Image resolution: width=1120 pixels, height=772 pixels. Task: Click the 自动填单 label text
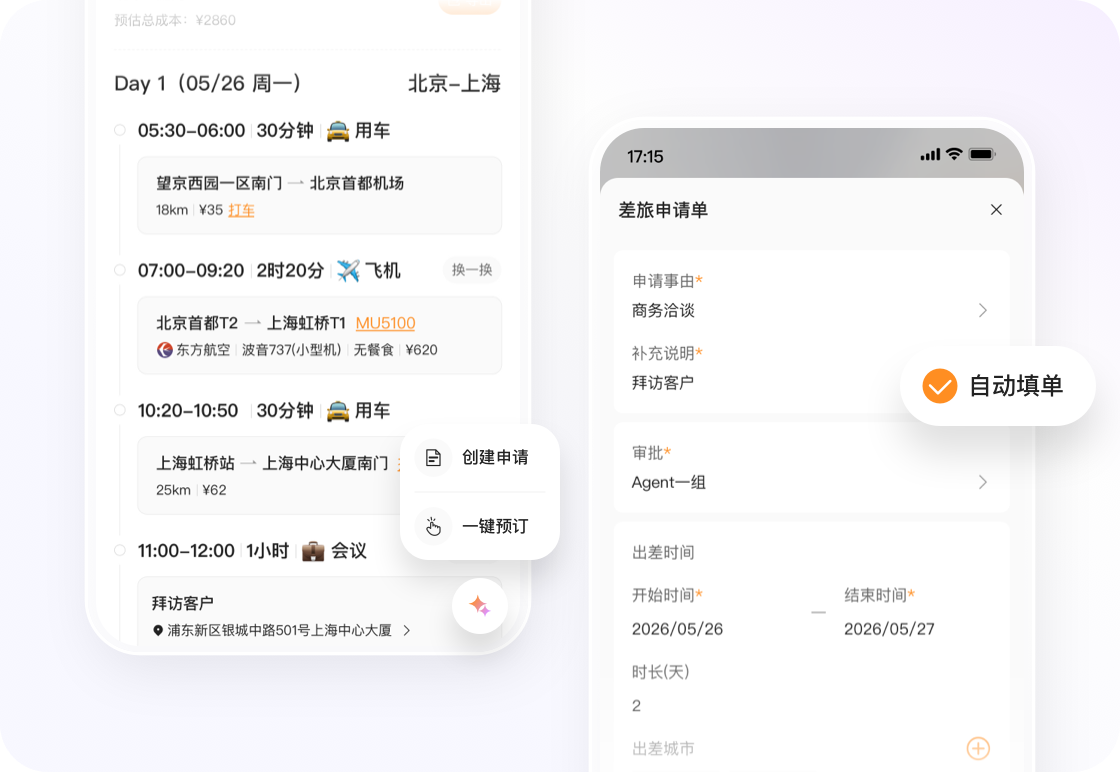(1016, 386)
